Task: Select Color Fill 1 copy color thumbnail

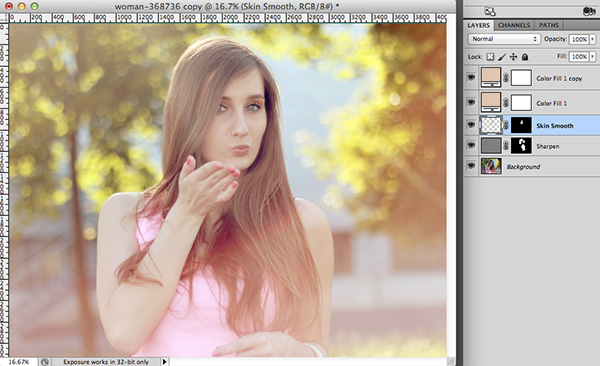Action: pyautogui.click(x=491, y=78)
